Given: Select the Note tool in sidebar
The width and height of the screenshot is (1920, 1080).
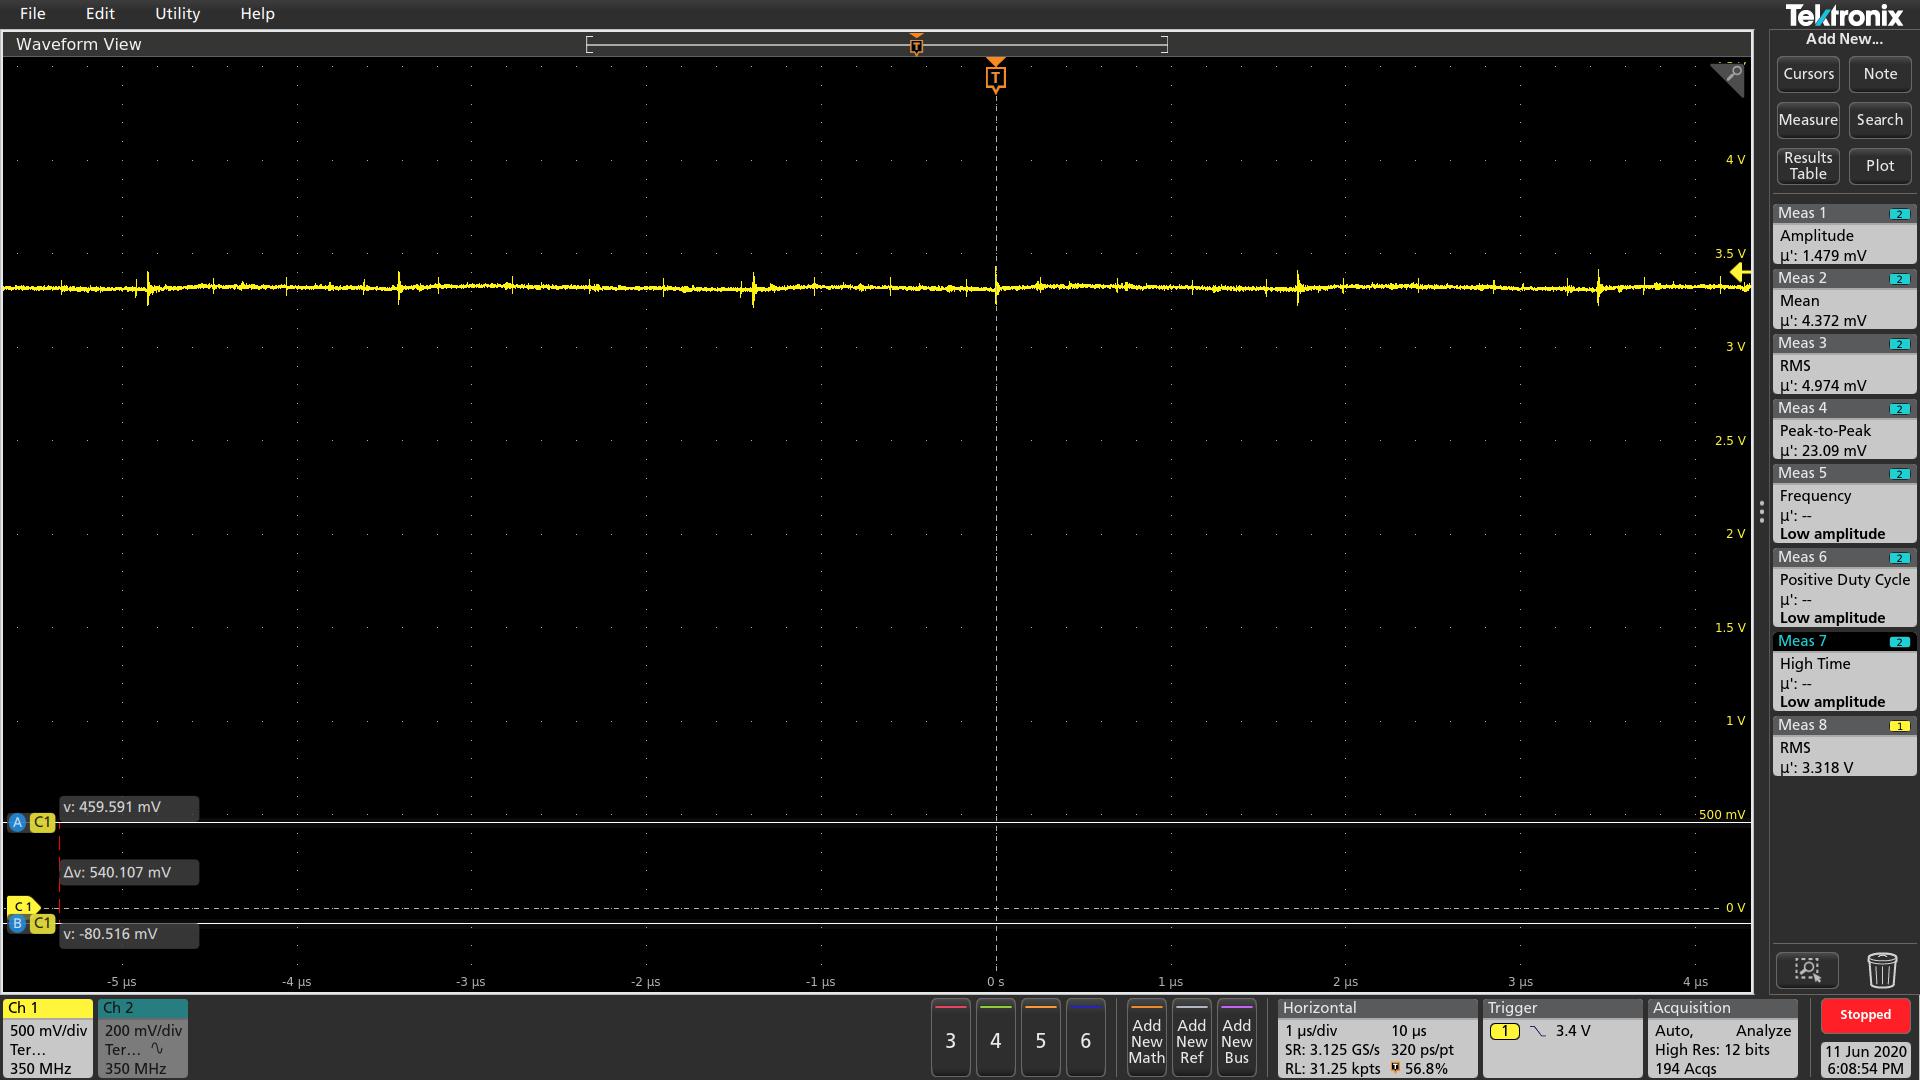Looking at the screenshot, I should coord(1879,73).
